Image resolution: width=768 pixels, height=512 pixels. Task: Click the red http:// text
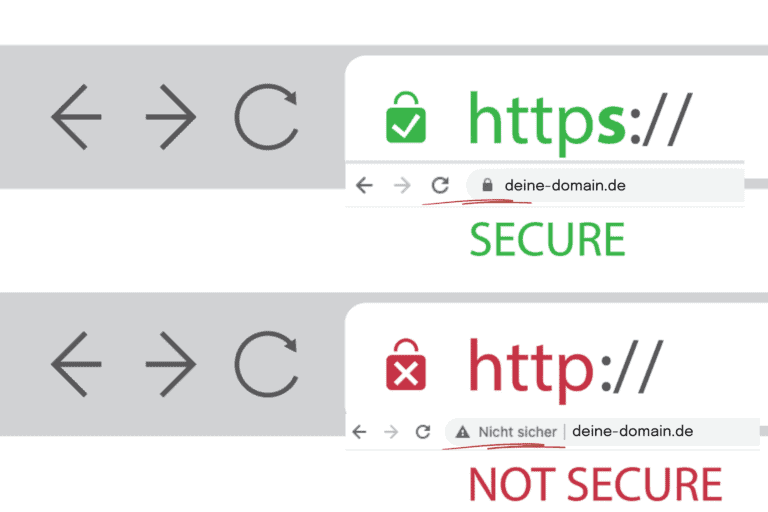coord(566,369)
